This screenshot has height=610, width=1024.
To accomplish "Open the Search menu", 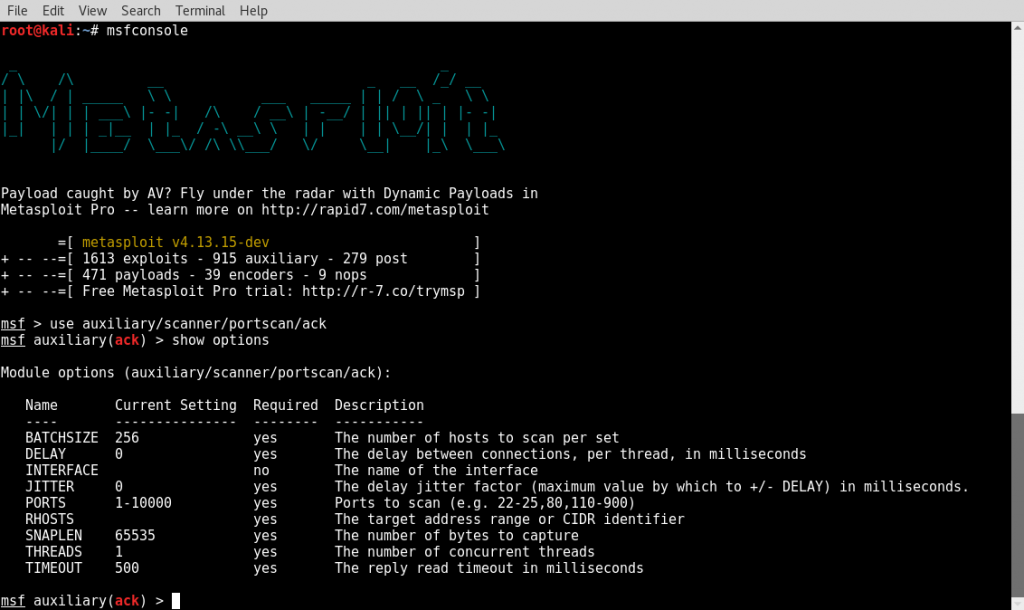I will coord(140,10).
